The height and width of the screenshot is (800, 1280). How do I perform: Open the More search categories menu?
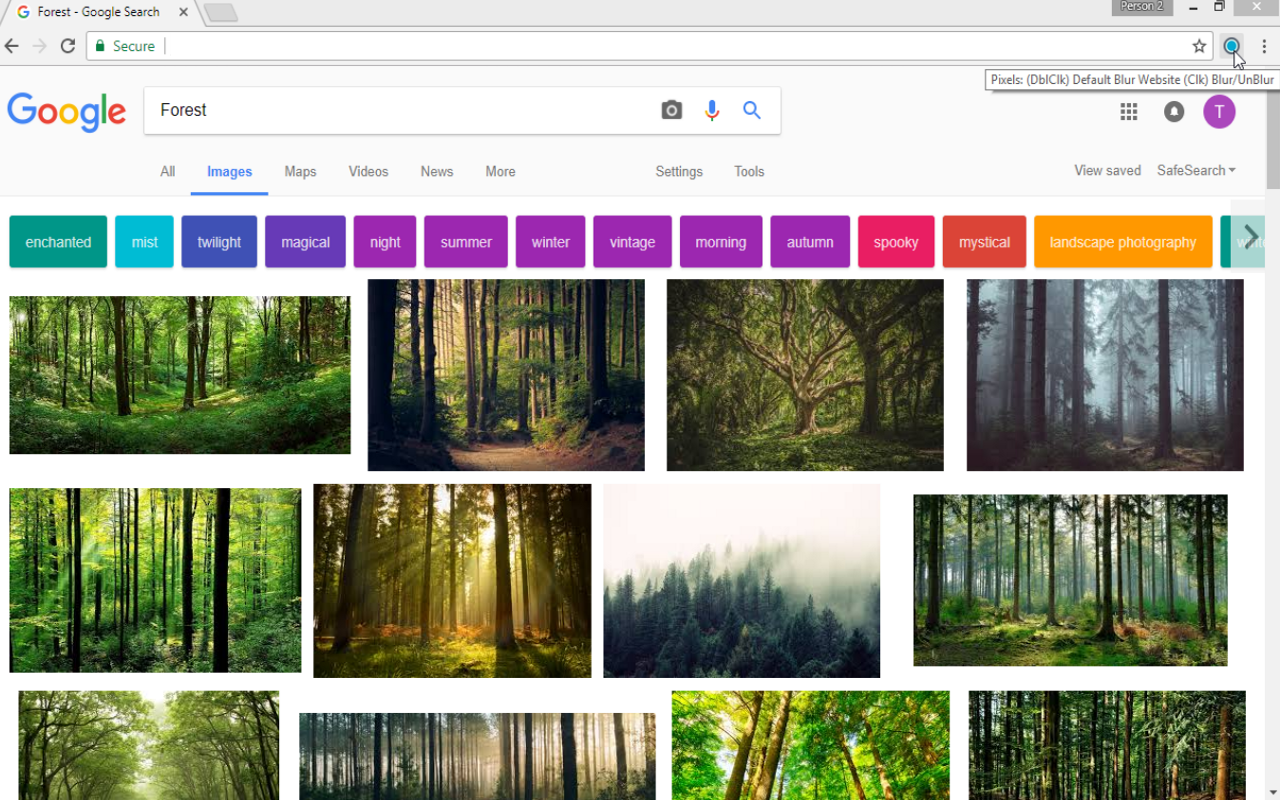pos(500,172)
